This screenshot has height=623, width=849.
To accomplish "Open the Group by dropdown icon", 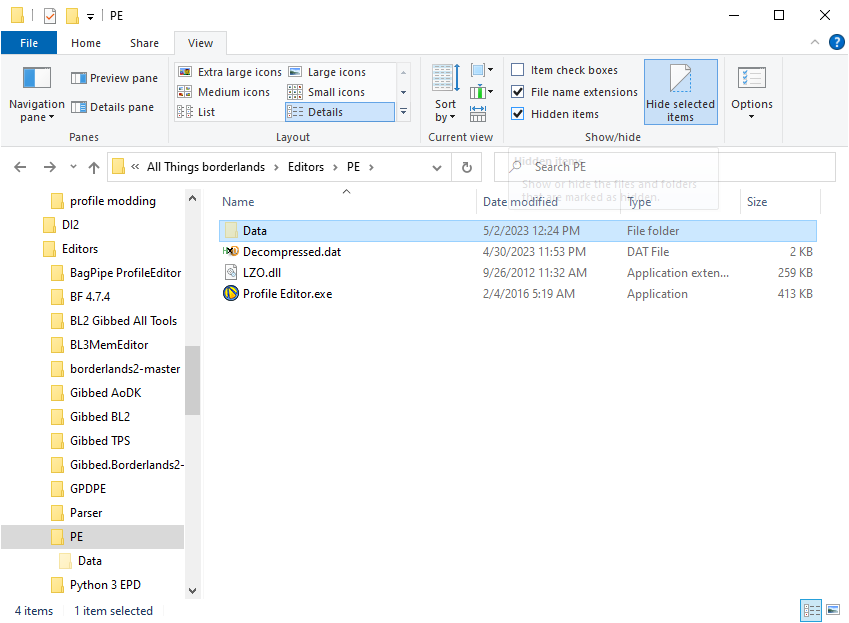I will tap(481, 70).
